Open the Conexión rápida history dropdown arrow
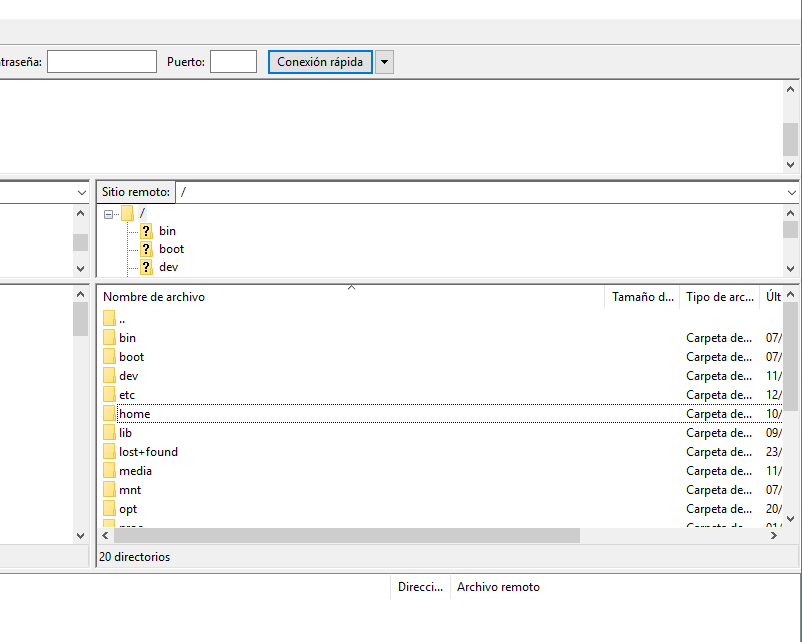Screen dimensions: 802x642 384,62
